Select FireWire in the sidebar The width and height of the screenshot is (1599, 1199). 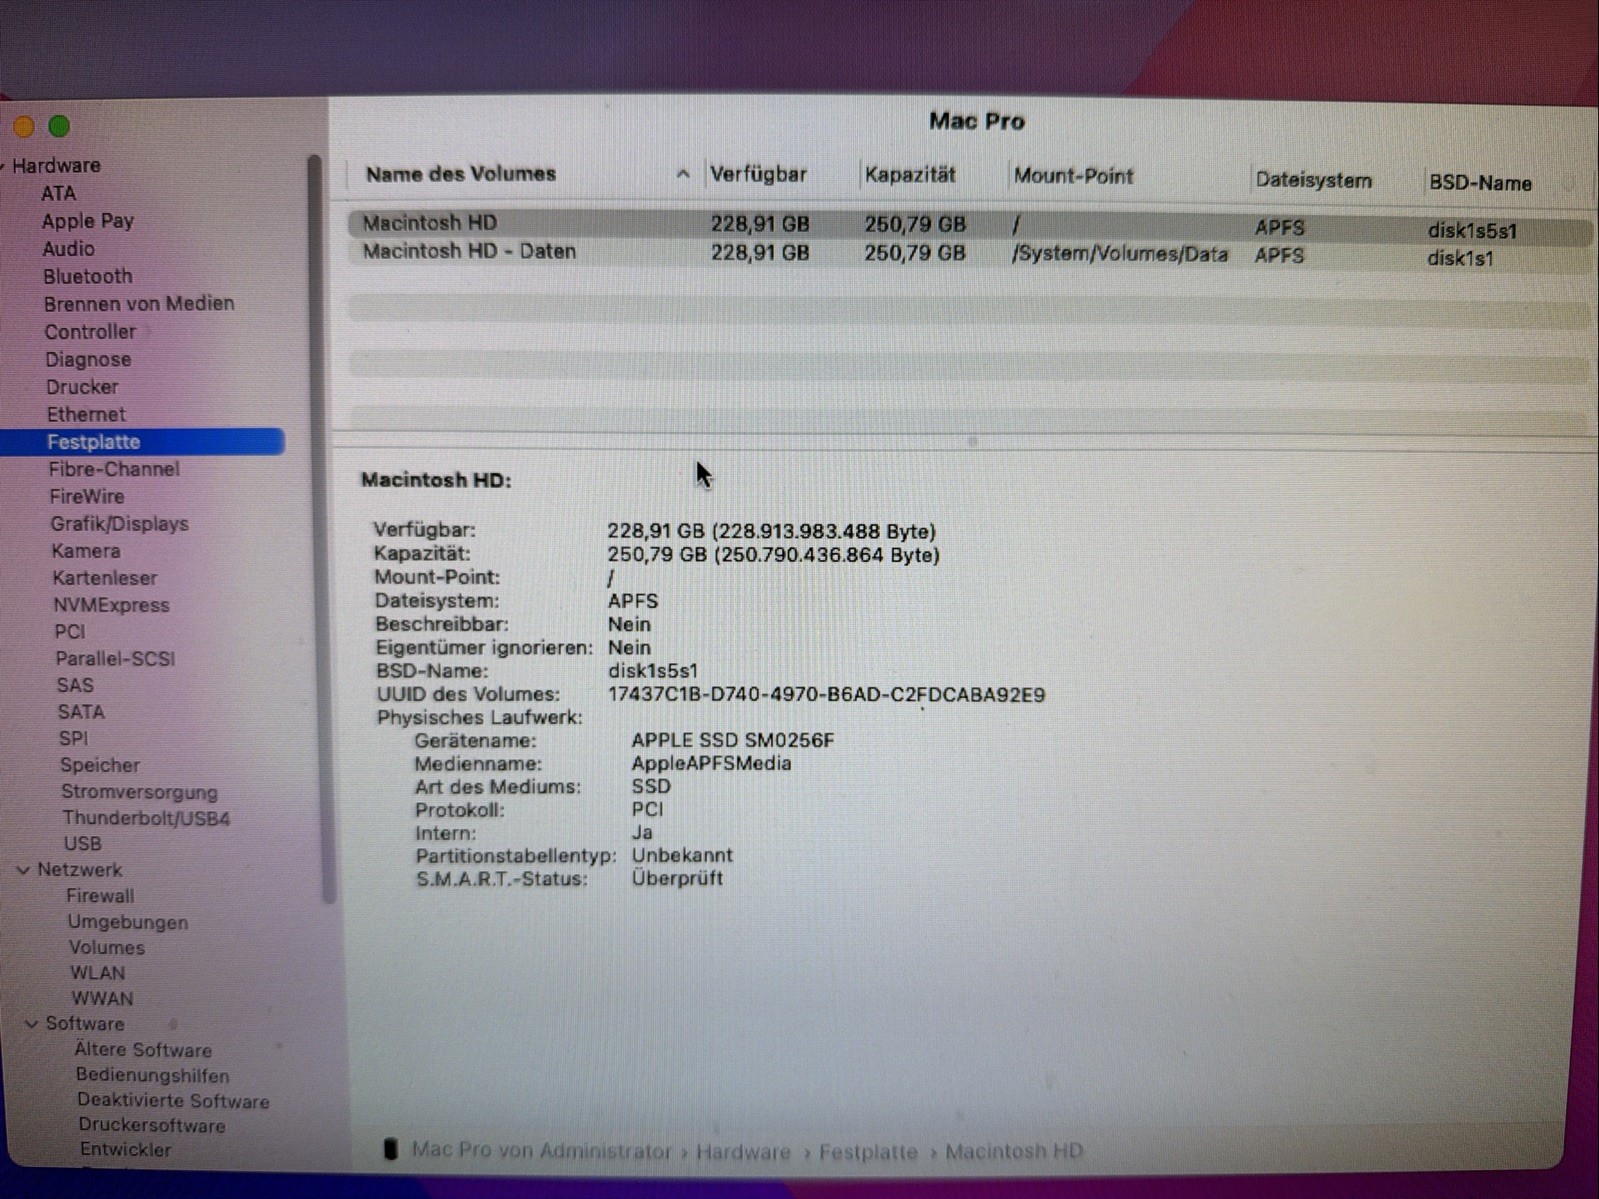(x=87, y=496)
